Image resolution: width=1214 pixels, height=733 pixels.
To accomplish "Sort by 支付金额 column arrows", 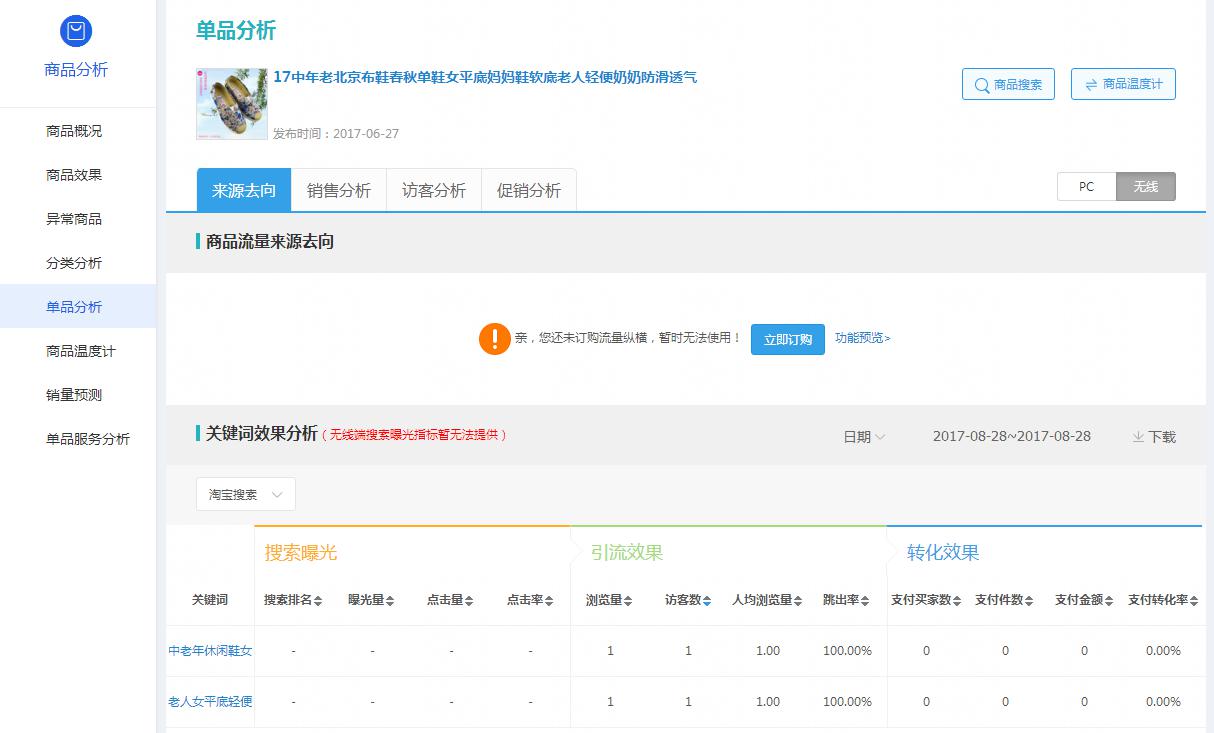I will pos(1110,601).
